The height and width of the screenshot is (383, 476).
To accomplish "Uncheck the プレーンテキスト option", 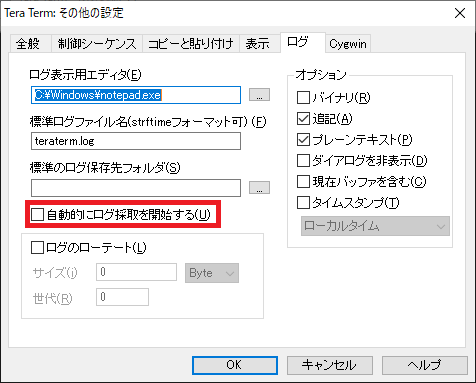I will (303, 140).
